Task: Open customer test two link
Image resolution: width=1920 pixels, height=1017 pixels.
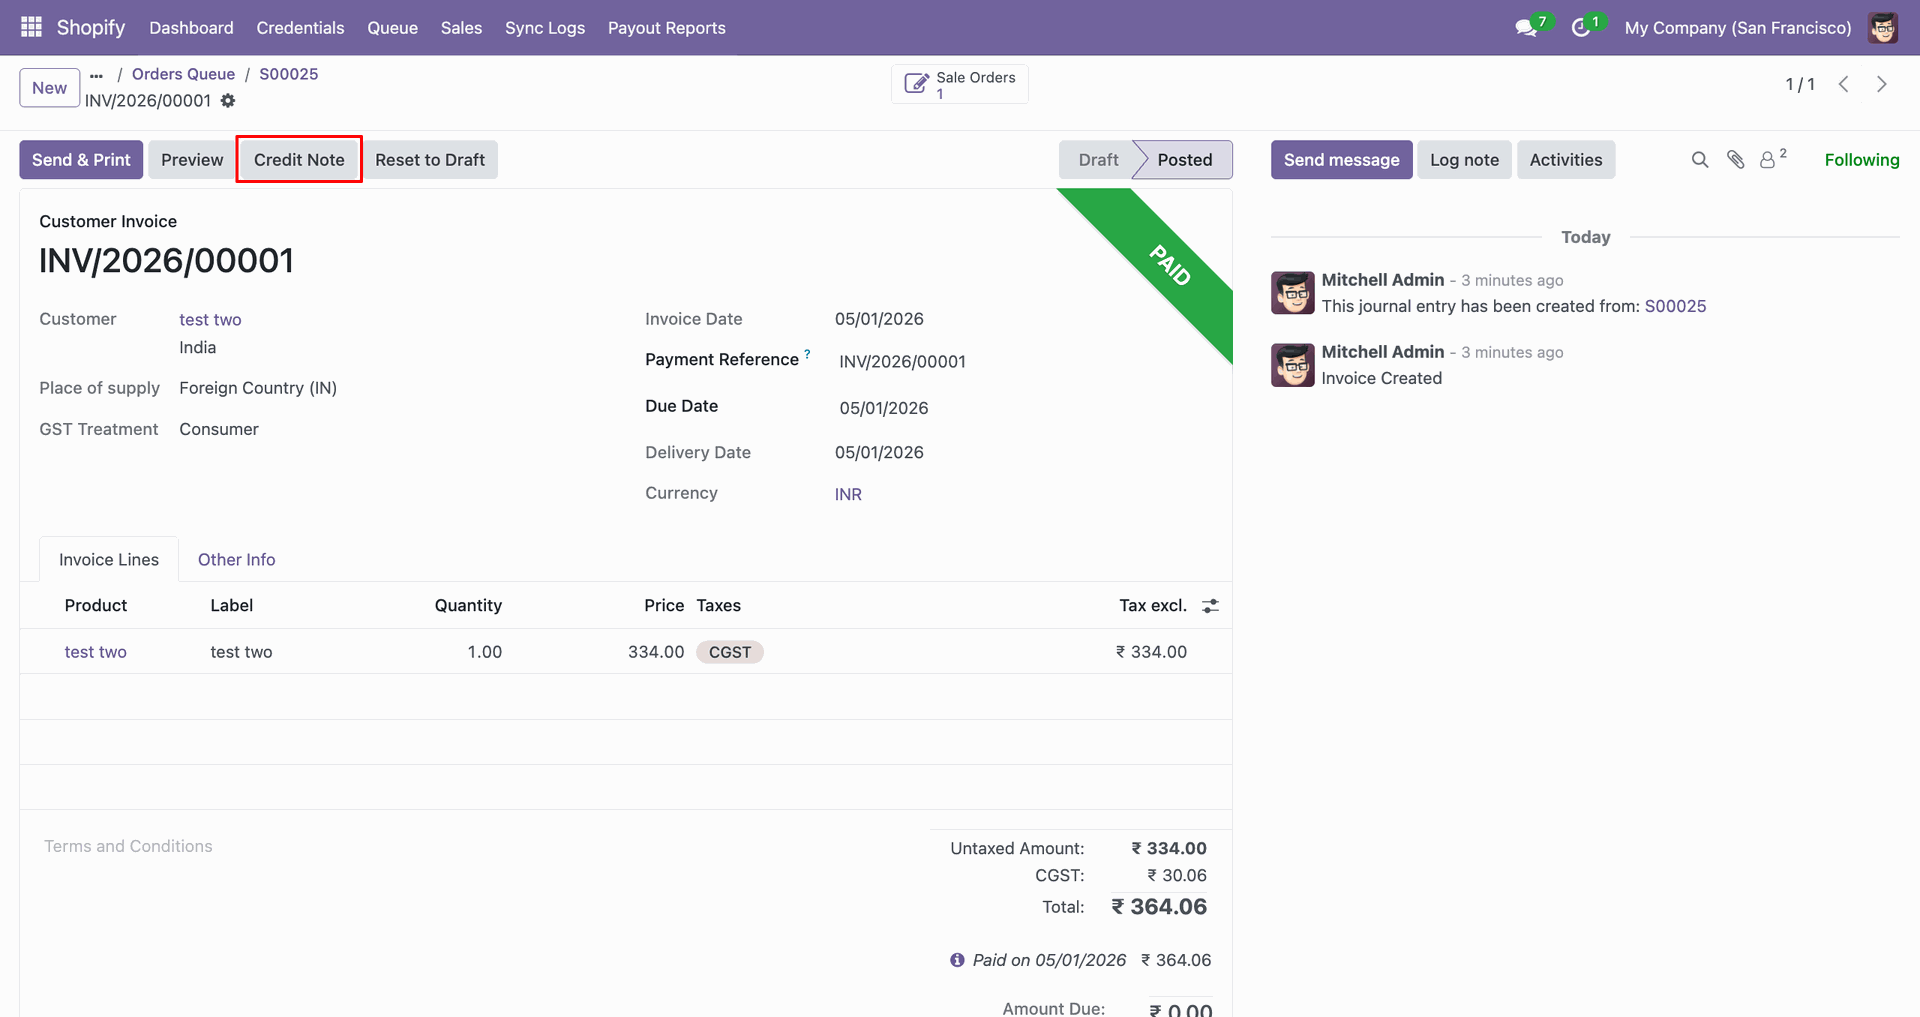Action: click(210, 320)
